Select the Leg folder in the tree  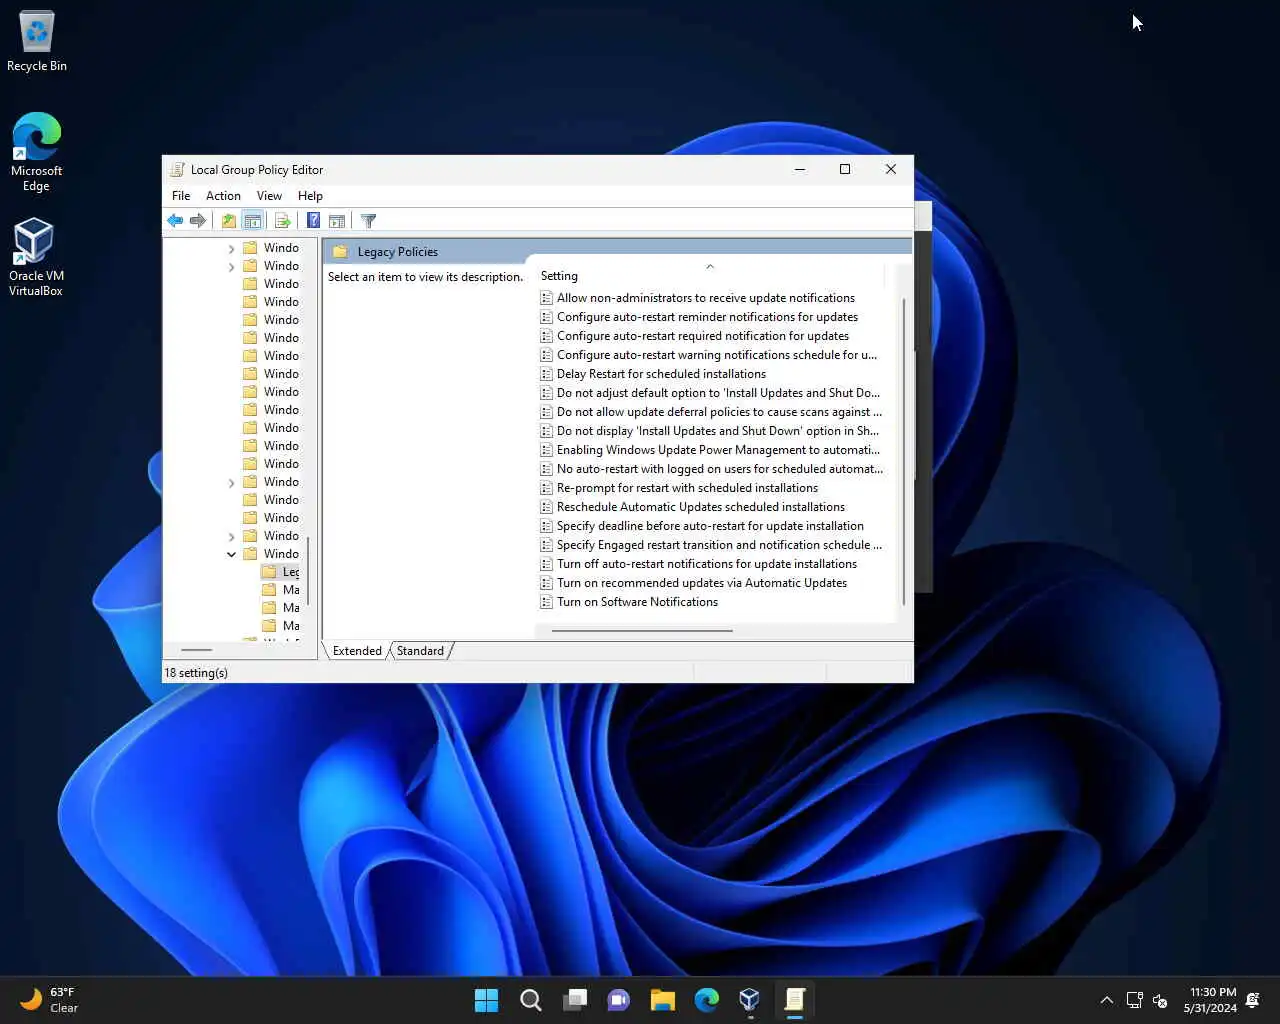click(x=280, y=572)
